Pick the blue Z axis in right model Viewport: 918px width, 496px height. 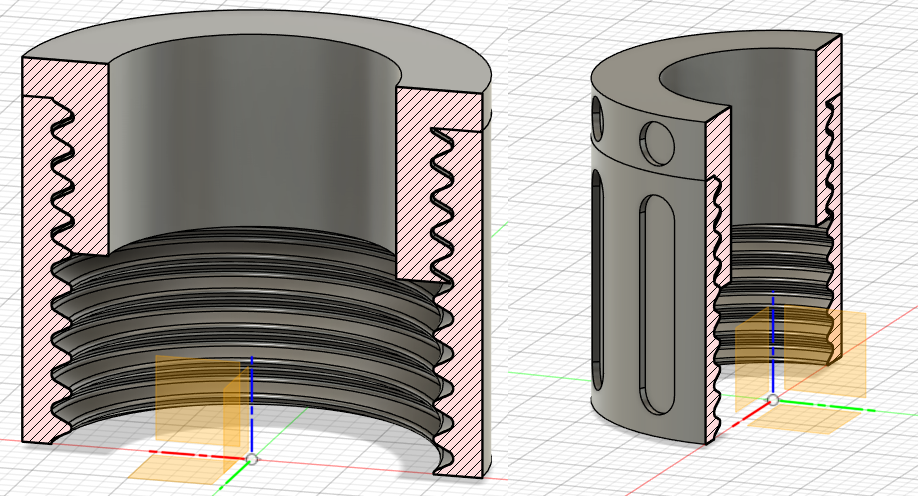click(x=773, y=341)
